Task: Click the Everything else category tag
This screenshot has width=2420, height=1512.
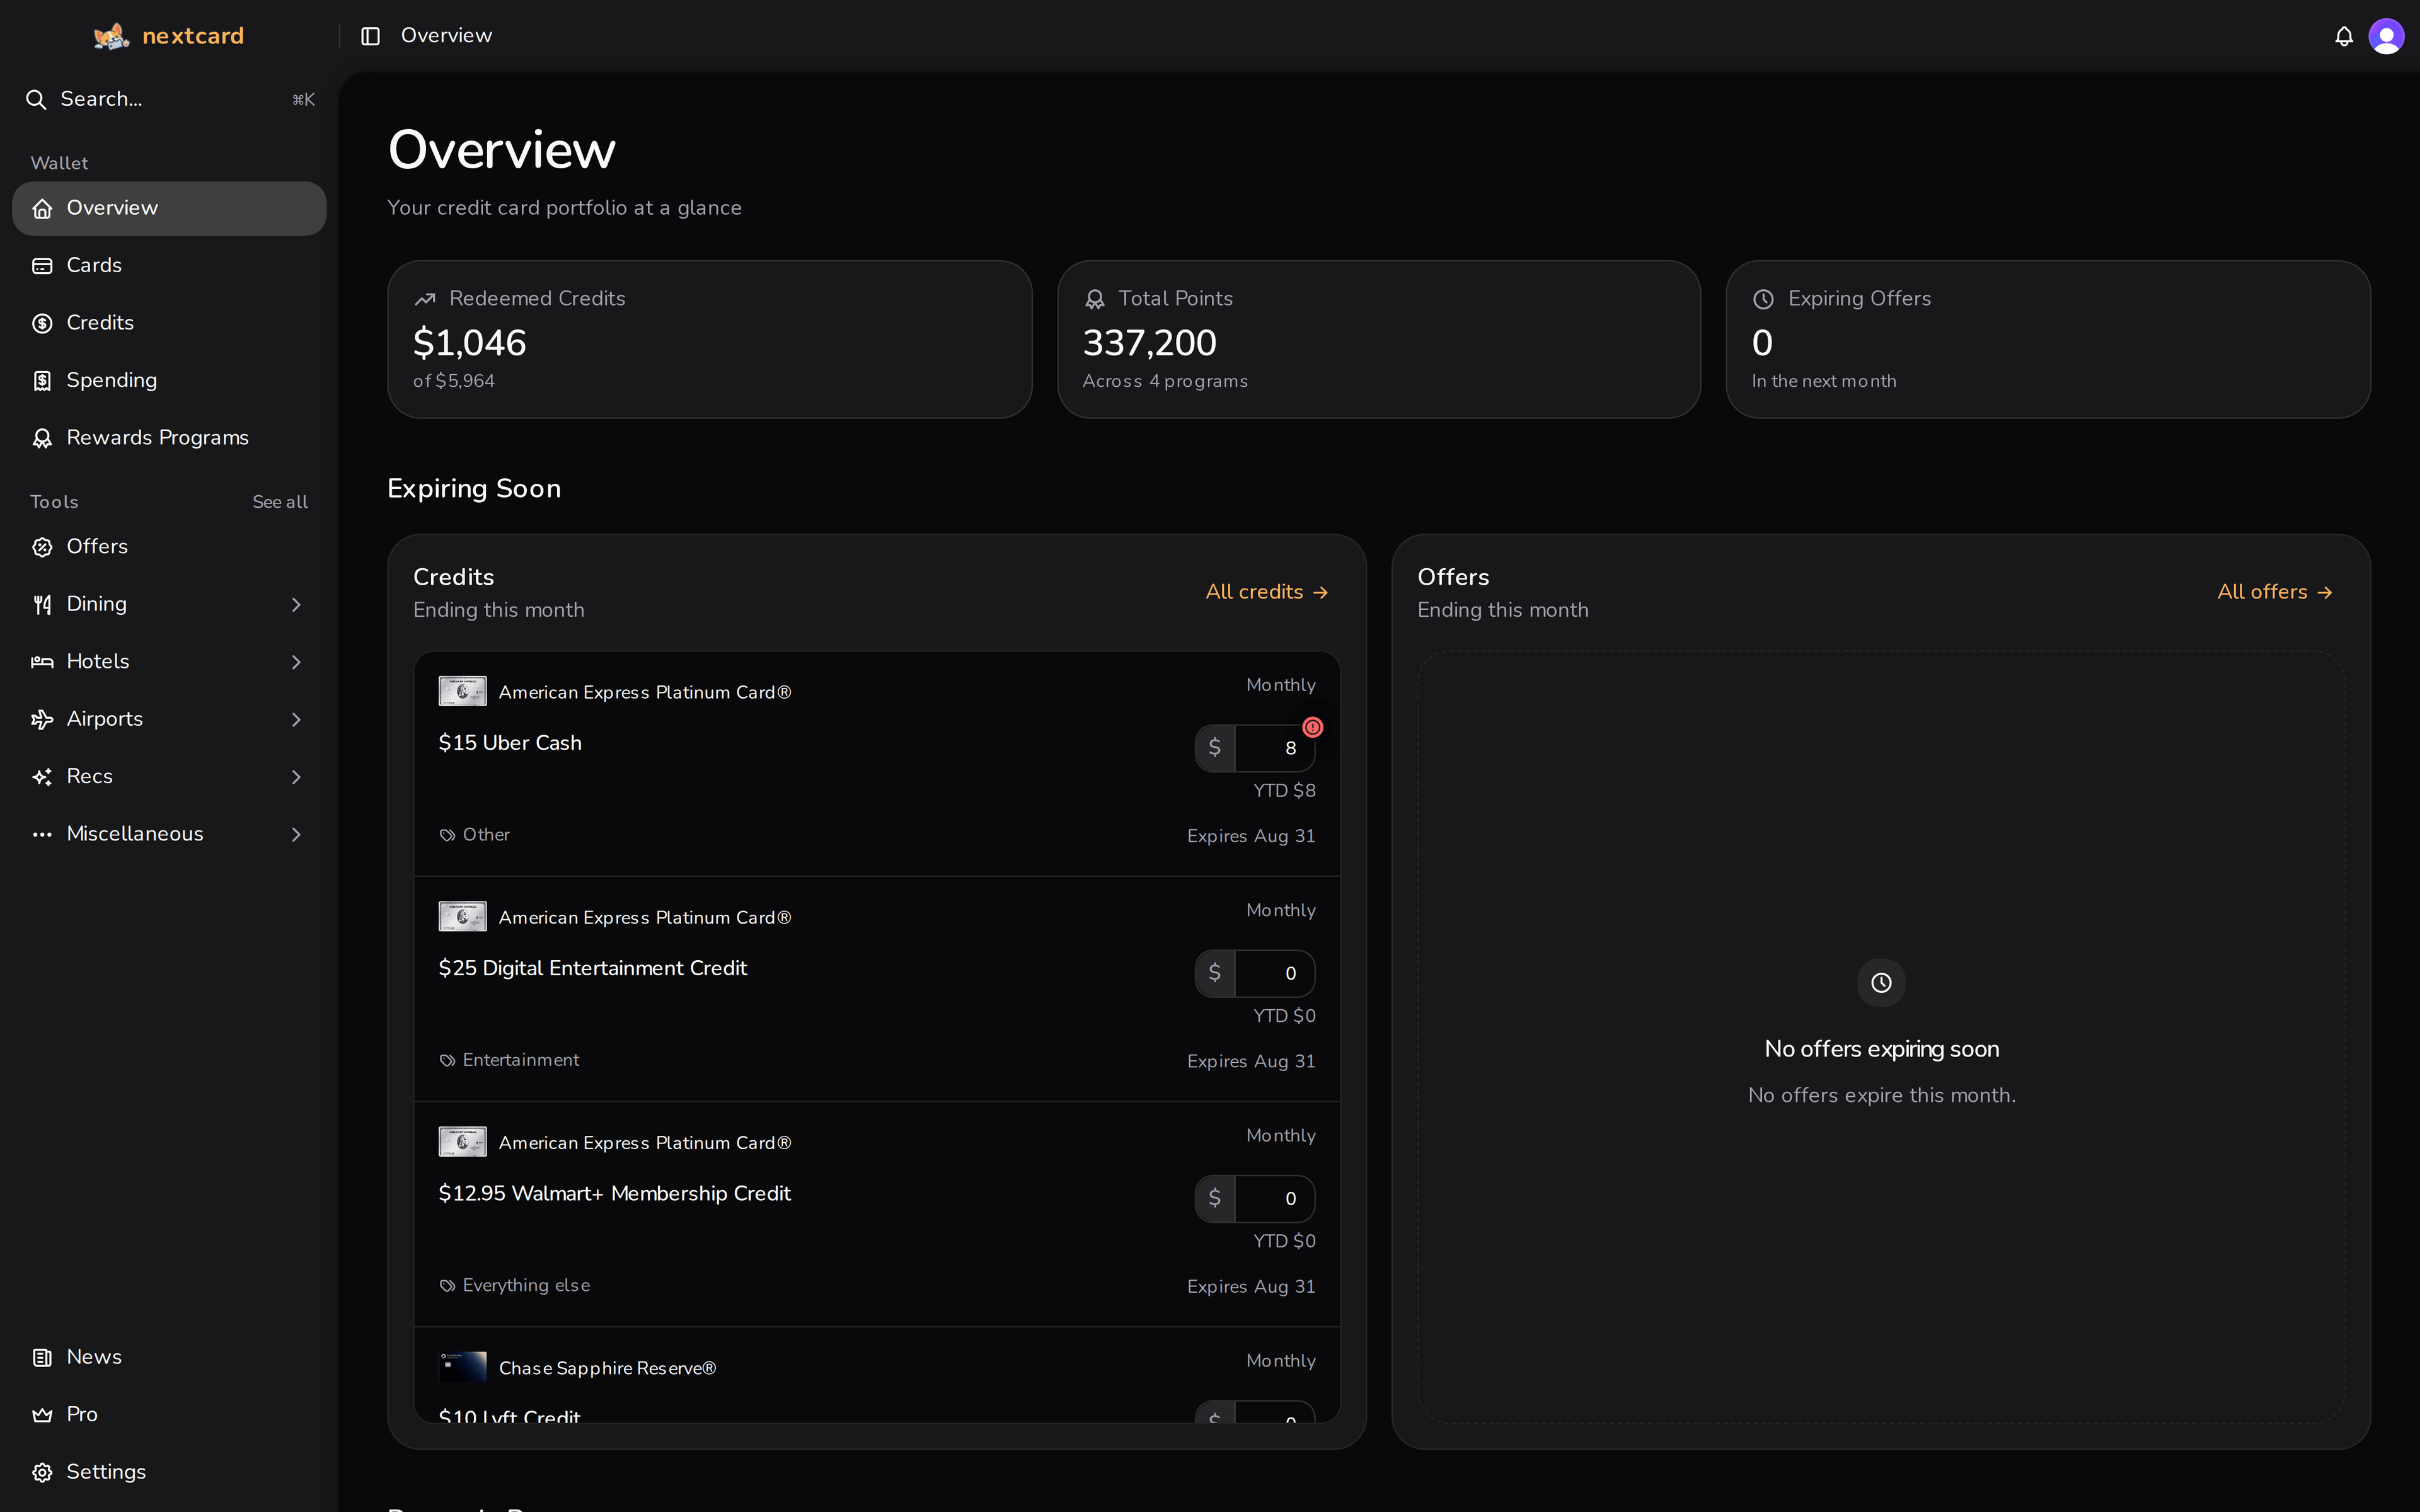Action: click(x=515, y=1285)
